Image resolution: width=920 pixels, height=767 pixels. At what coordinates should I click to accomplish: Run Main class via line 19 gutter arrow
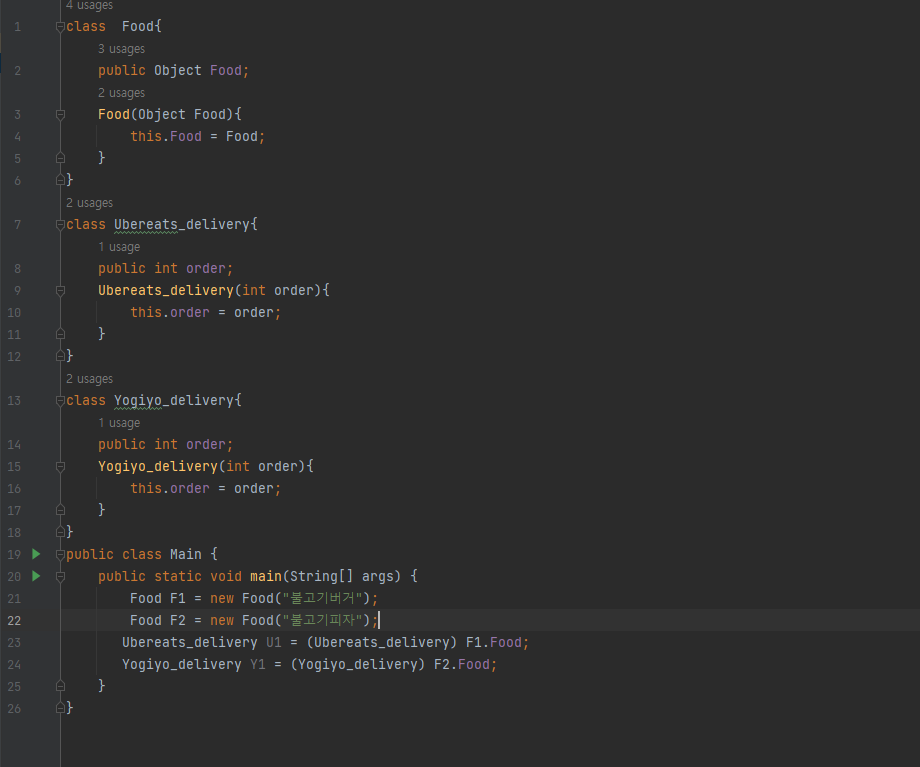36,554
